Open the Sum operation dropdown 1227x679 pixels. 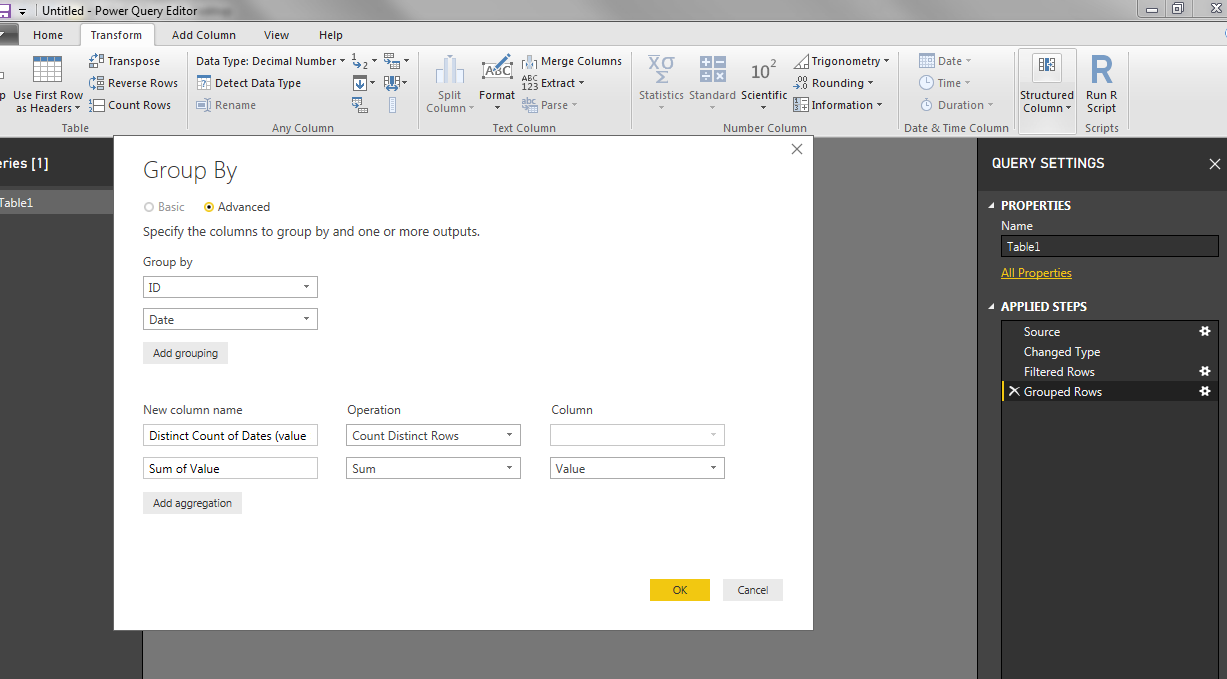[434, 468]
